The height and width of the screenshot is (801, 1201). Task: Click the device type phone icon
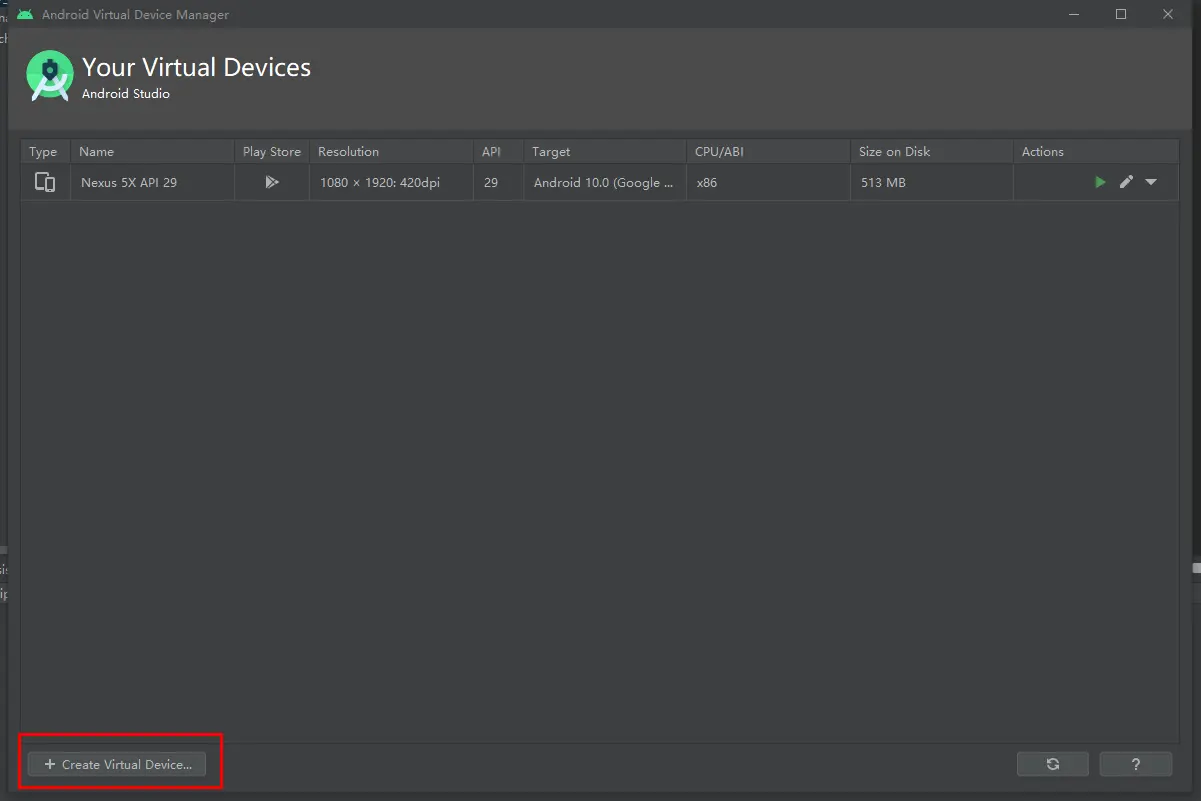(x=45, y=182)
